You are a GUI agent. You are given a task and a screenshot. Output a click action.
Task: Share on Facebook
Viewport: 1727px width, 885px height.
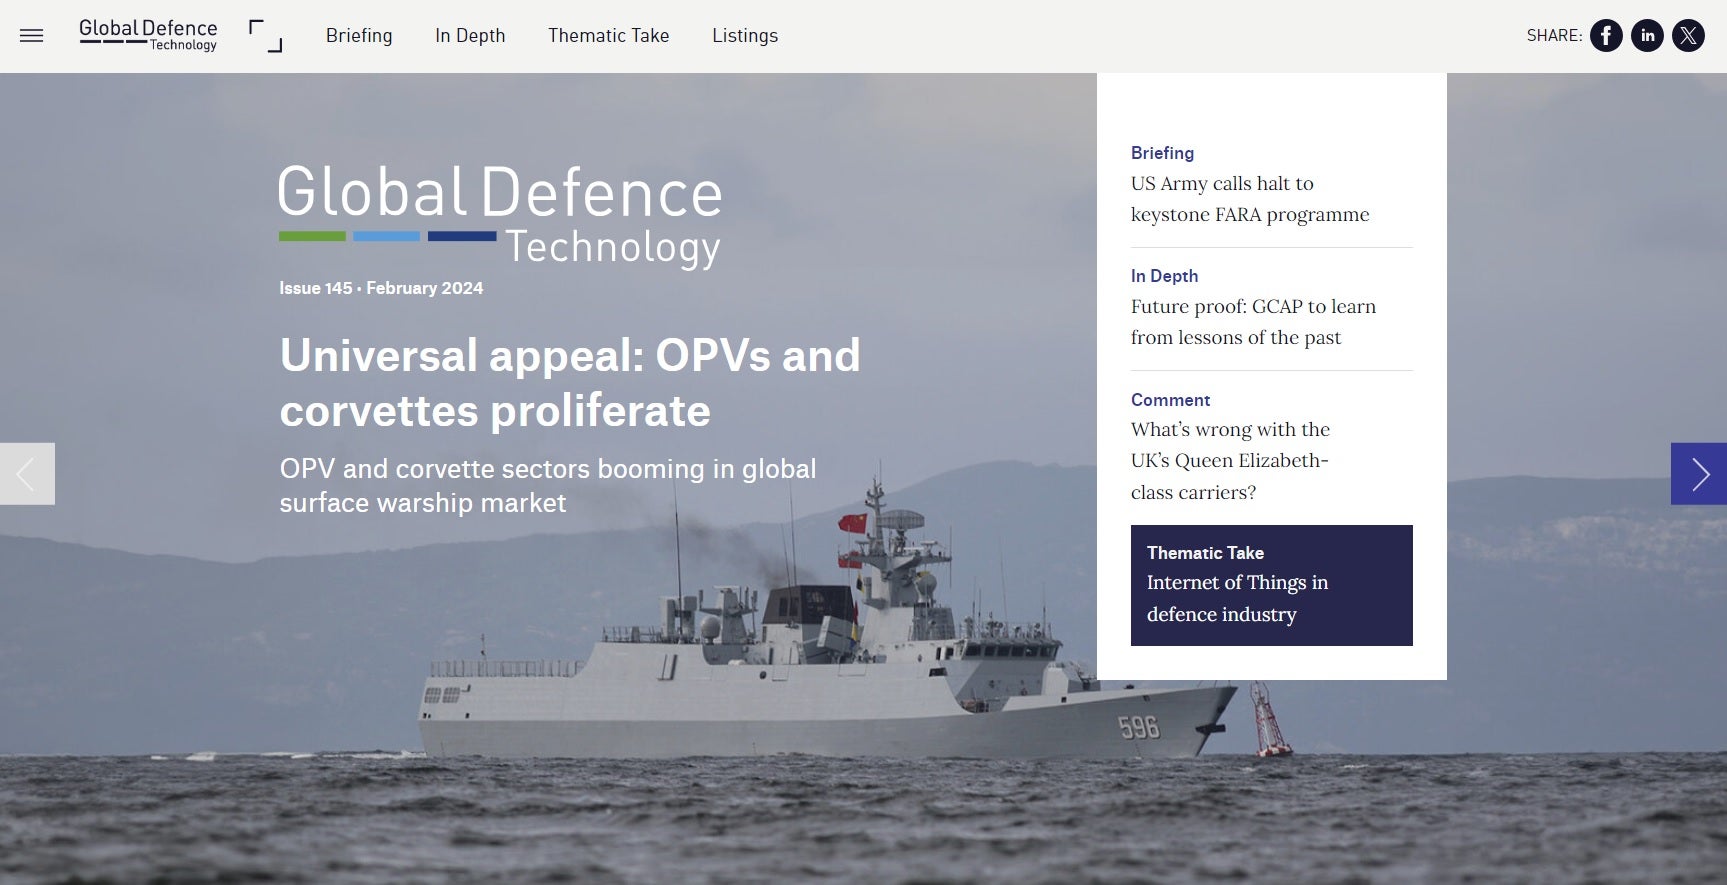[1606, 36]
